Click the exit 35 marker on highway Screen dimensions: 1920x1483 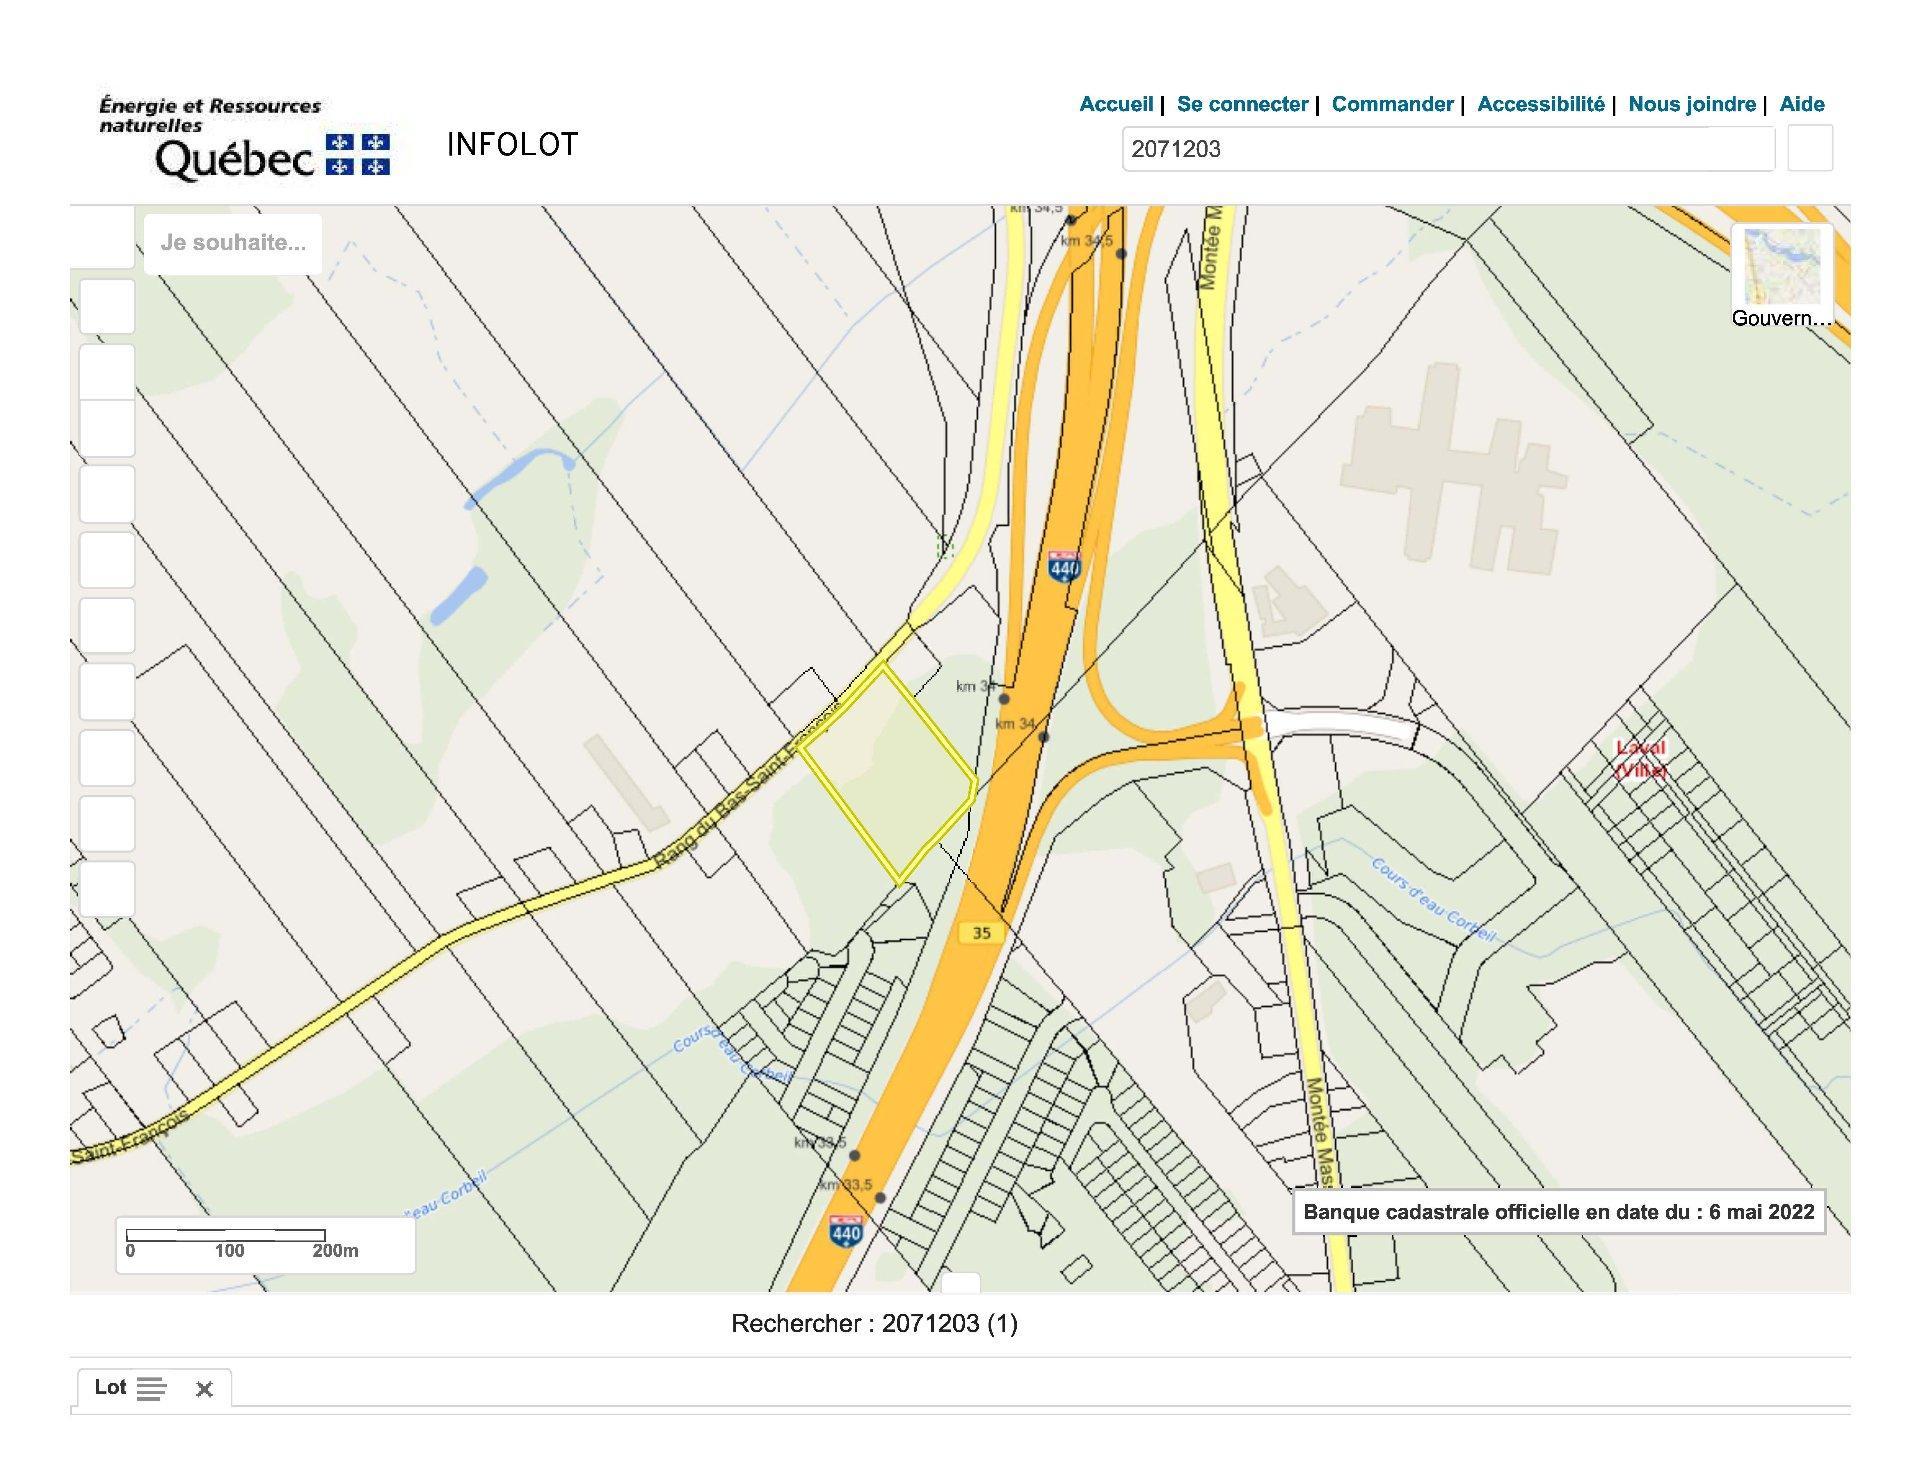[981, 933]
